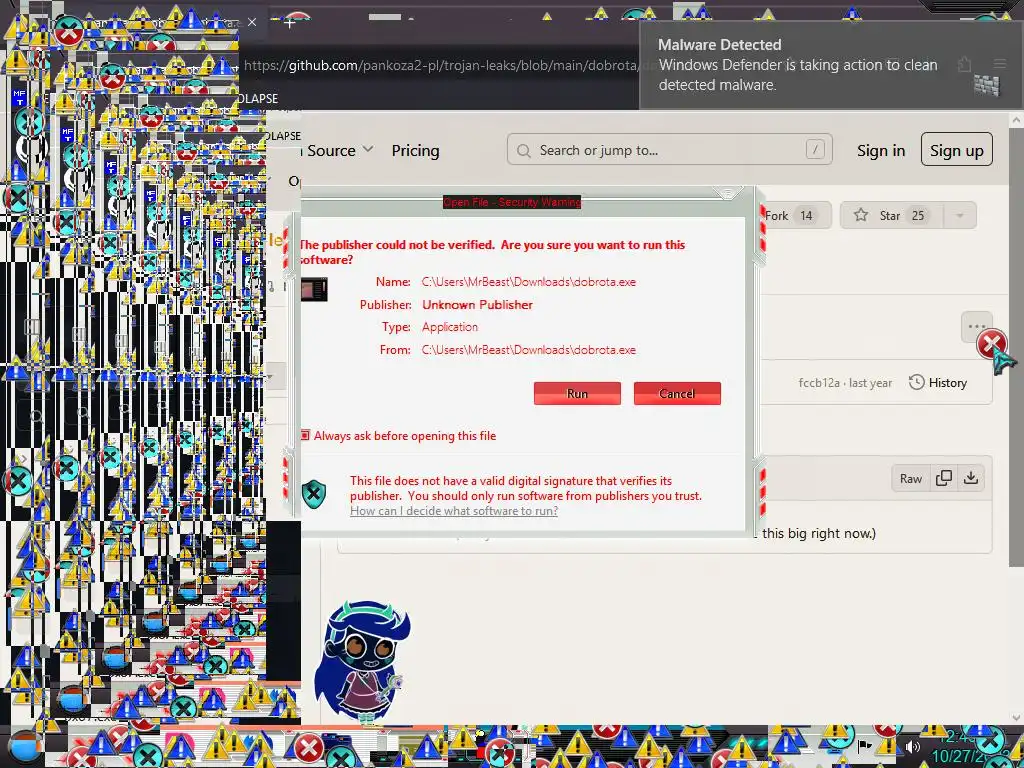Image resolution: width=1024 pixels, height=768 pixels.
Task: Copy raw file with the copy icon
Action: (943, 478)
